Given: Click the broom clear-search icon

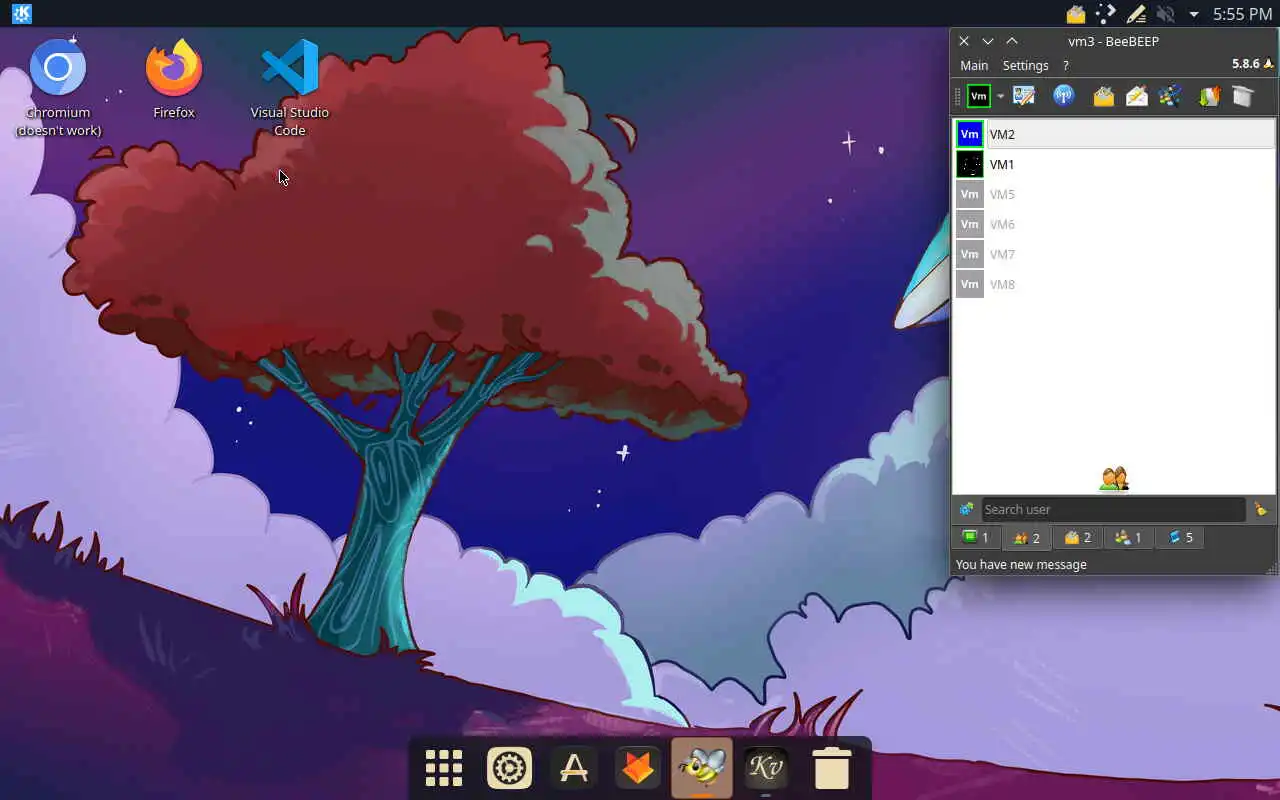Looking at the screenshot, I should (1260, 509).
